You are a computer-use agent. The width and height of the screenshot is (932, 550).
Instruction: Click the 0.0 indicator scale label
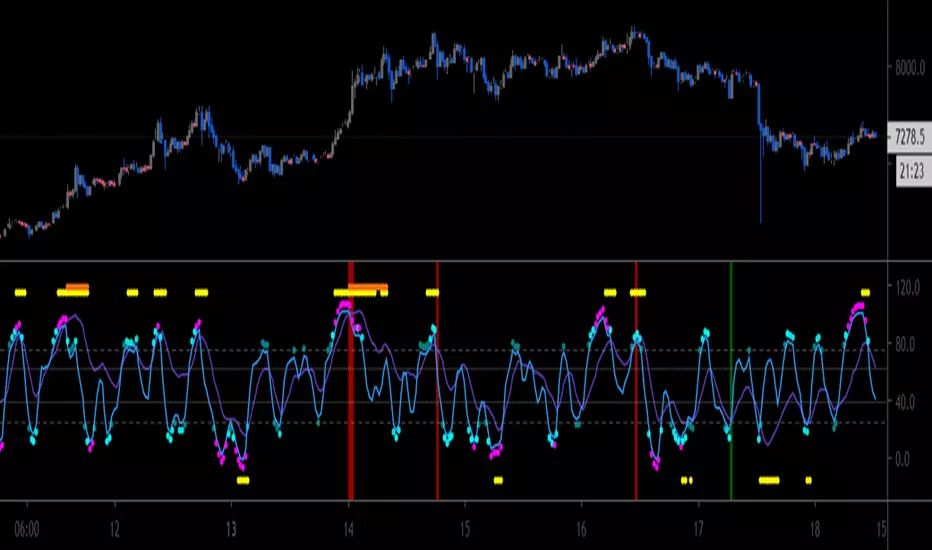tap(902, 459)
